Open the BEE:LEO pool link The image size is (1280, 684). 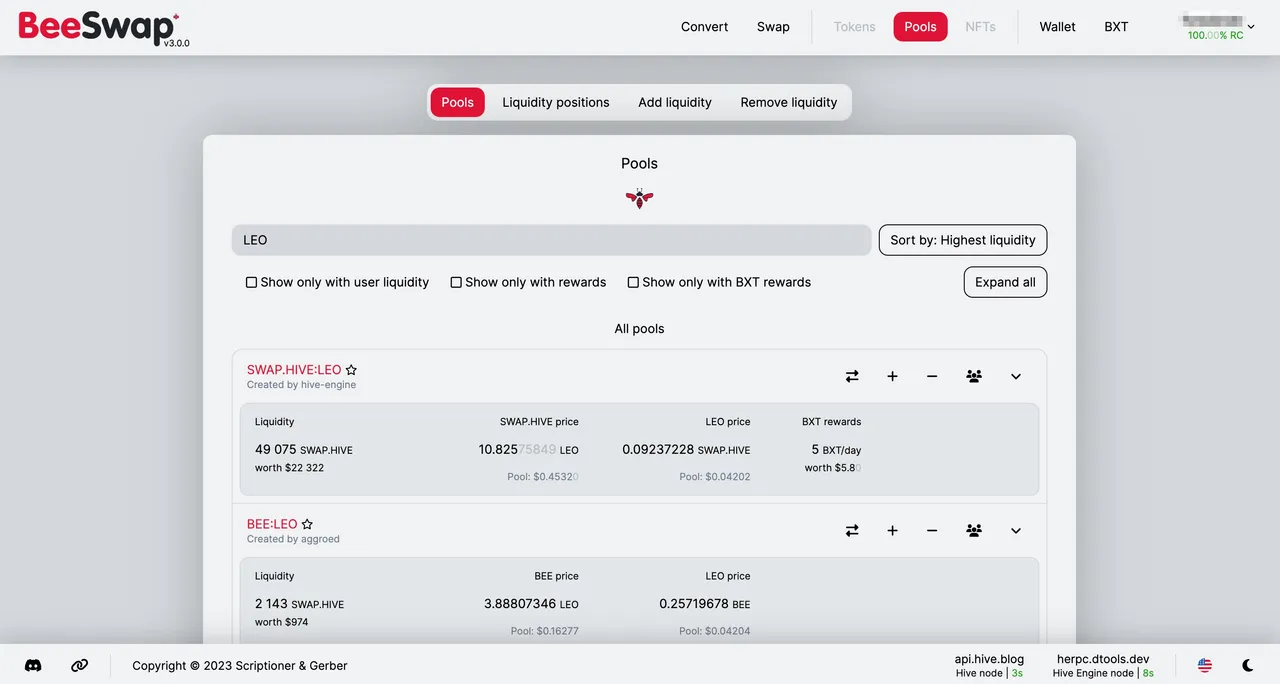pos(272,524)
